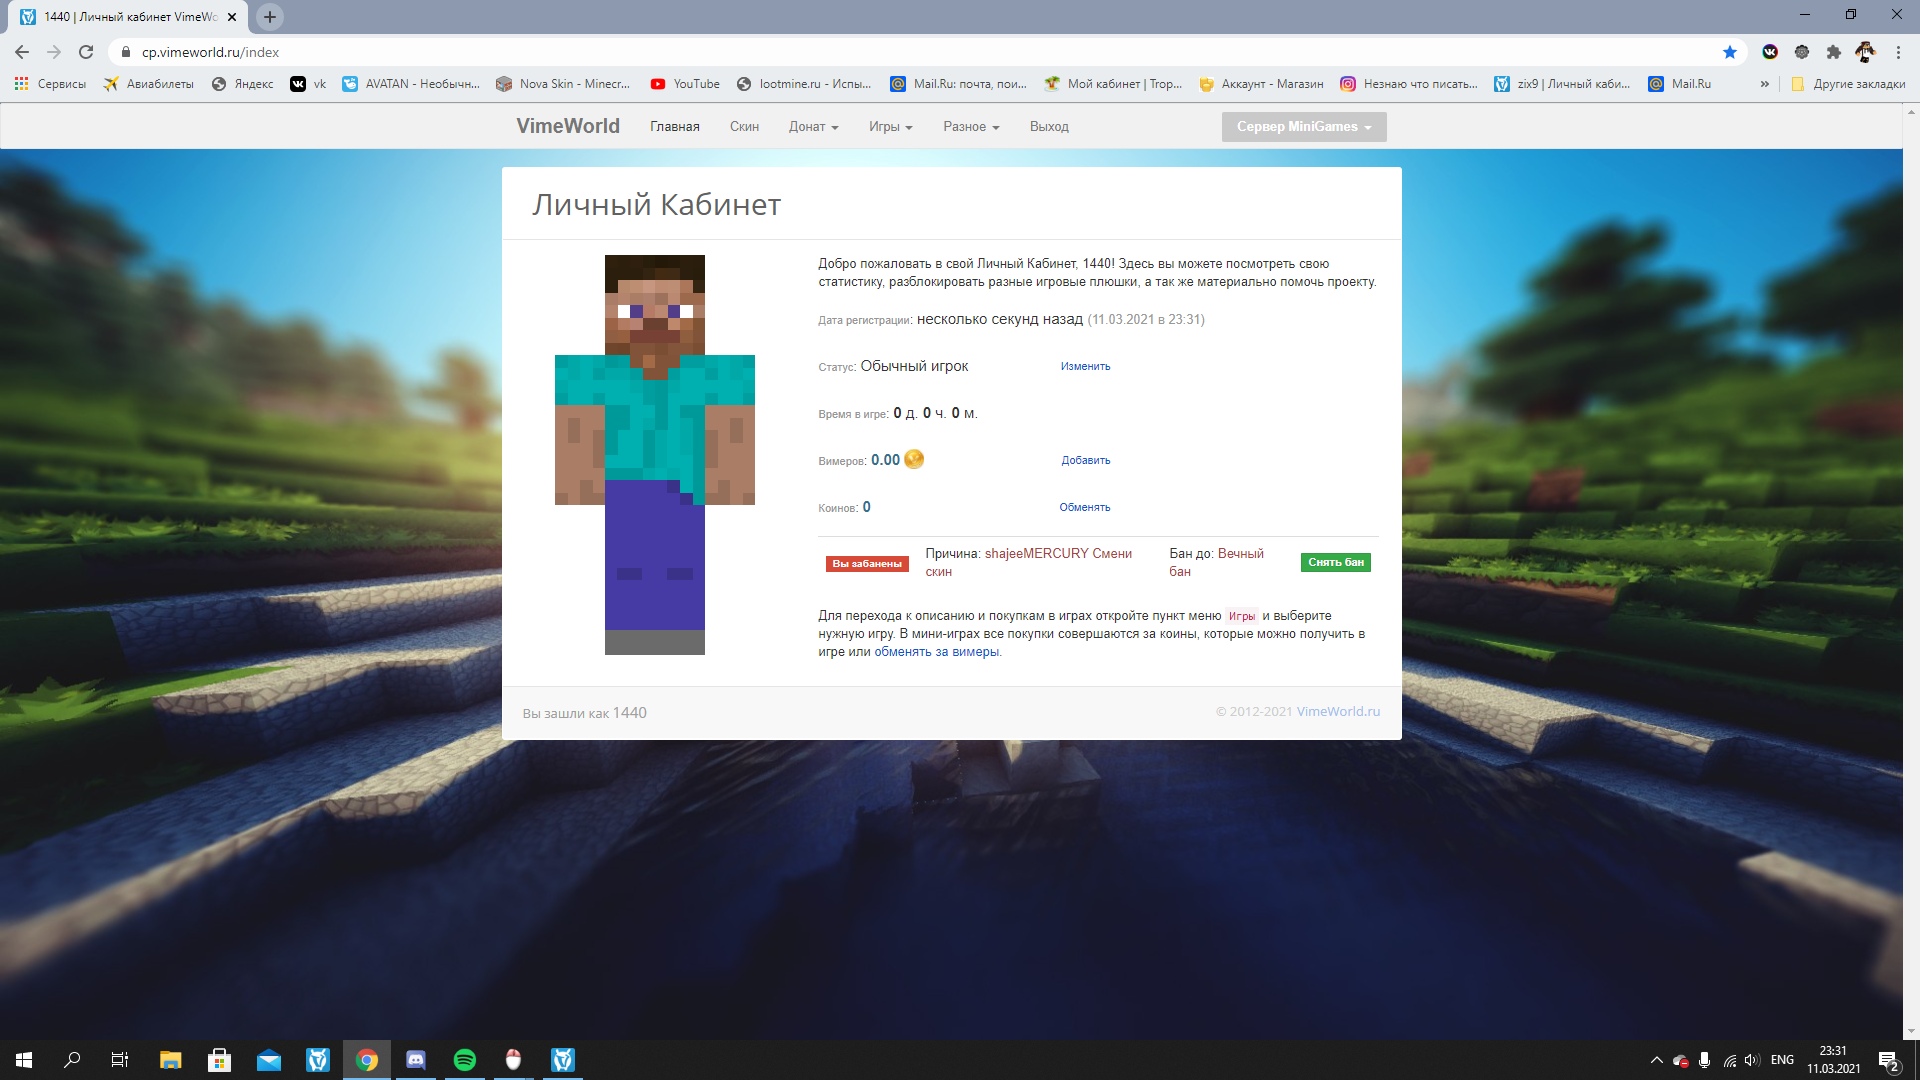Open the lootmine.ru bookmark

click(x=804, y=84)
